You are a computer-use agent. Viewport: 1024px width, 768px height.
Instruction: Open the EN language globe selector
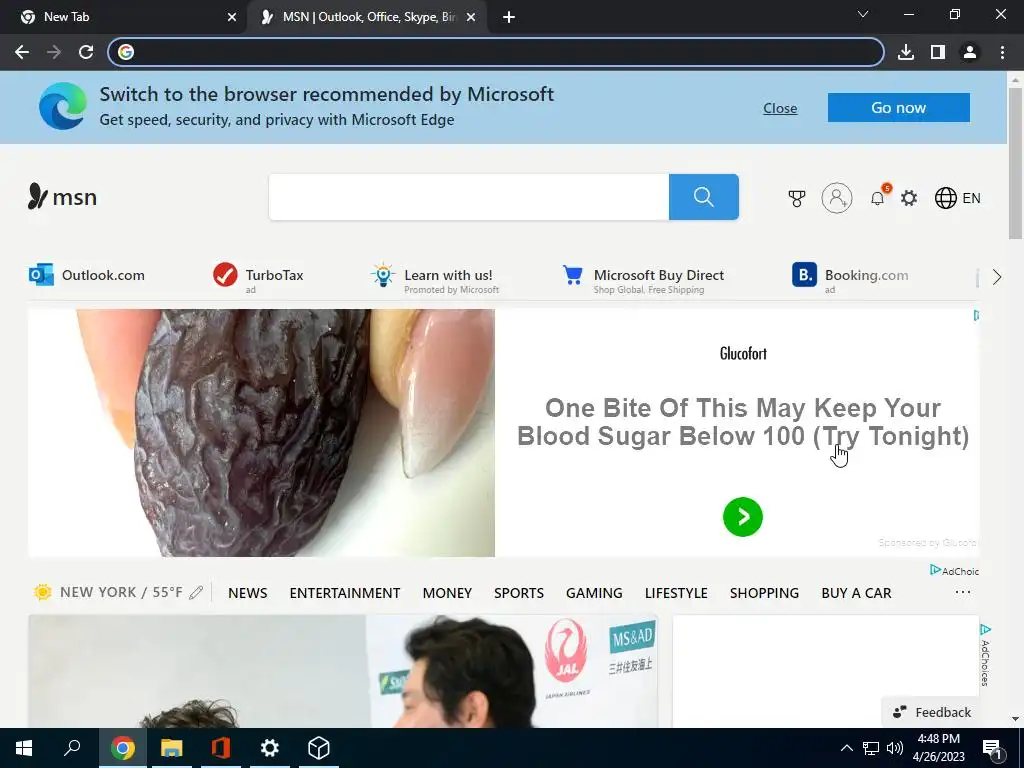957,198
